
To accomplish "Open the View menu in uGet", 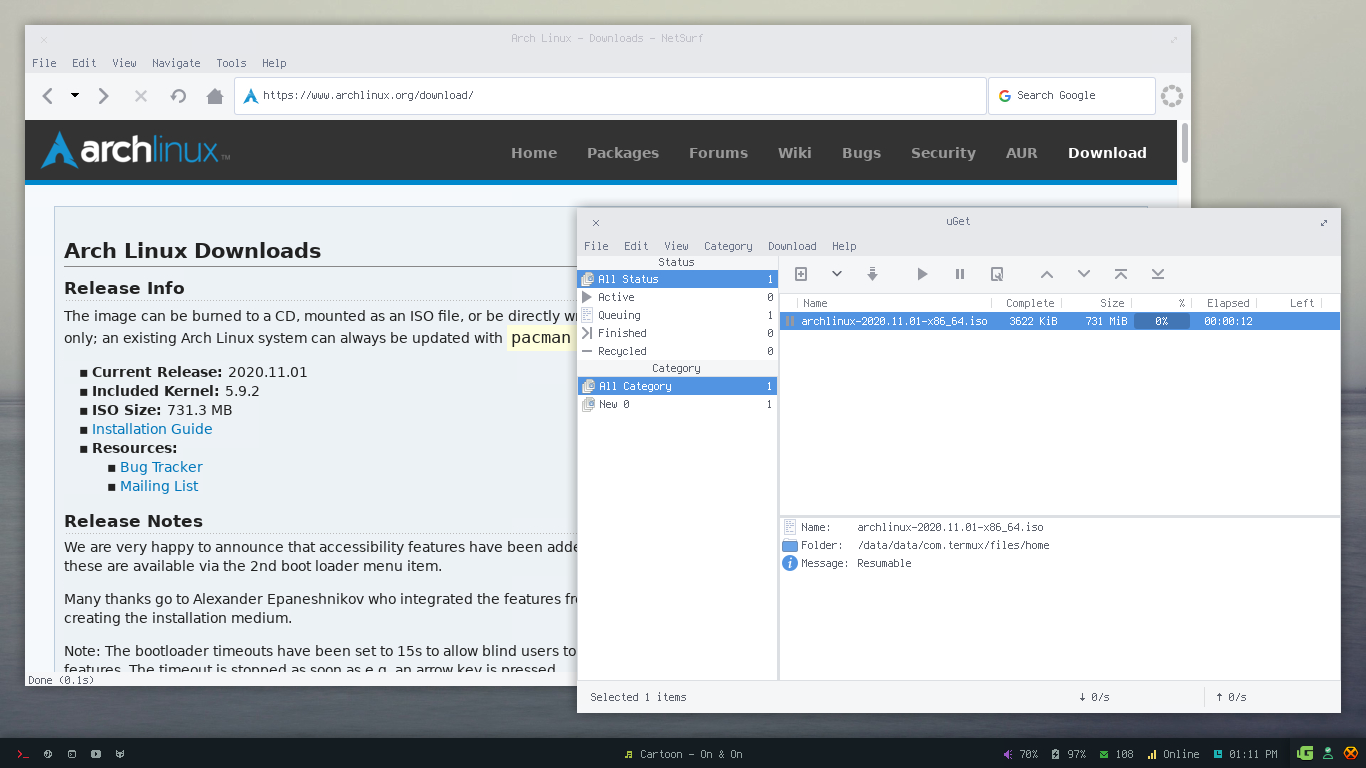I will point(676,246).
